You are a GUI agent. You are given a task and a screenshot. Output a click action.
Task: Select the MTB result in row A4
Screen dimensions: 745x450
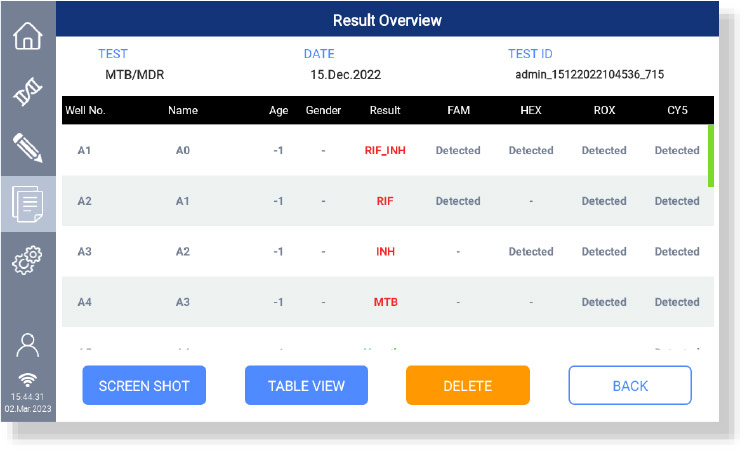385,302
